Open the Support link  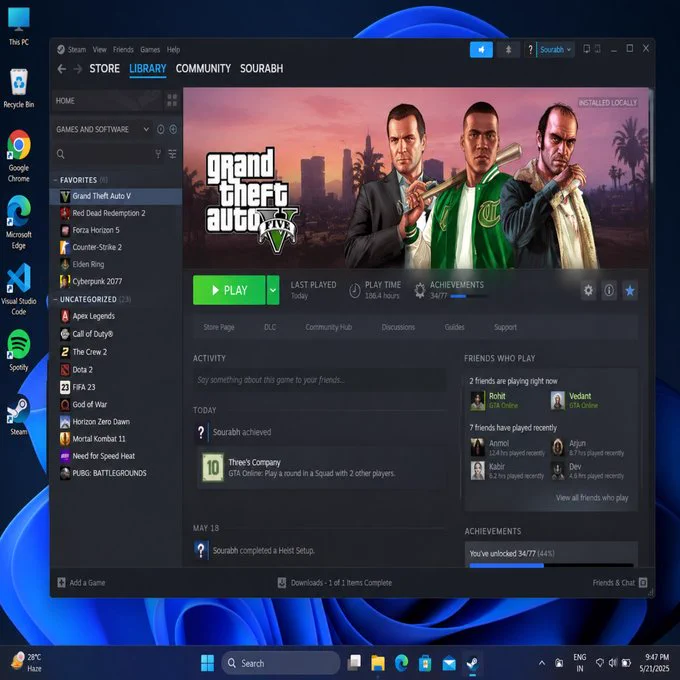505,327
